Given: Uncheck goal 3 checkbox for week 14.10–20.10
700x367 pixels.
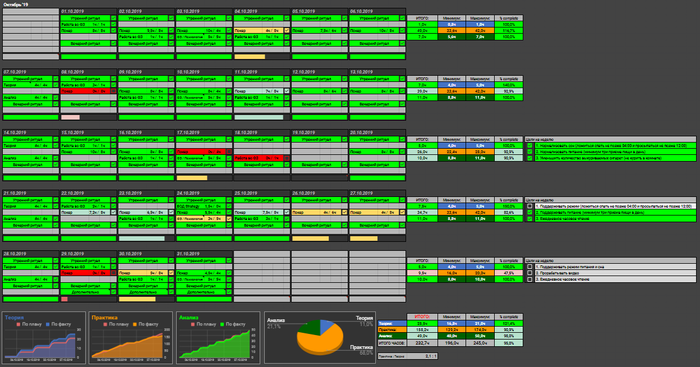Looking at the screenshot, I should tap(529, 158).
